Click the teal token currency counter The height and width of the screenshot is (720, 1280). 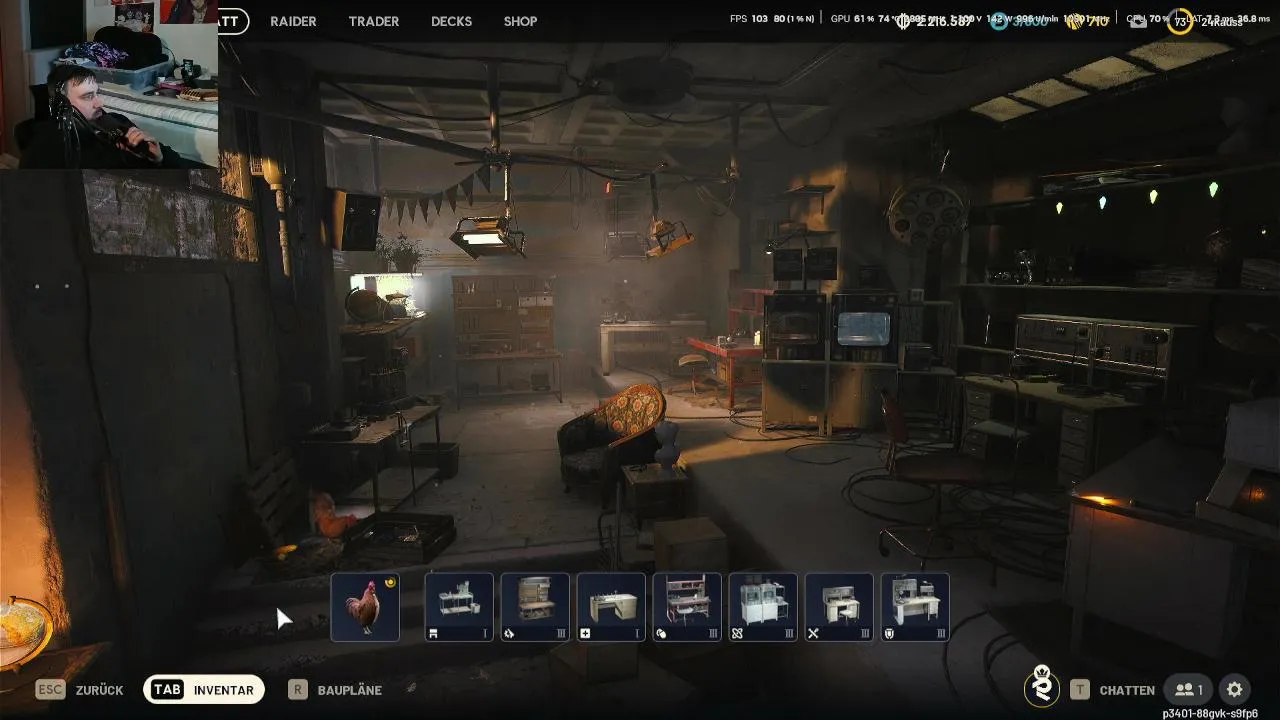point(1020,21)
